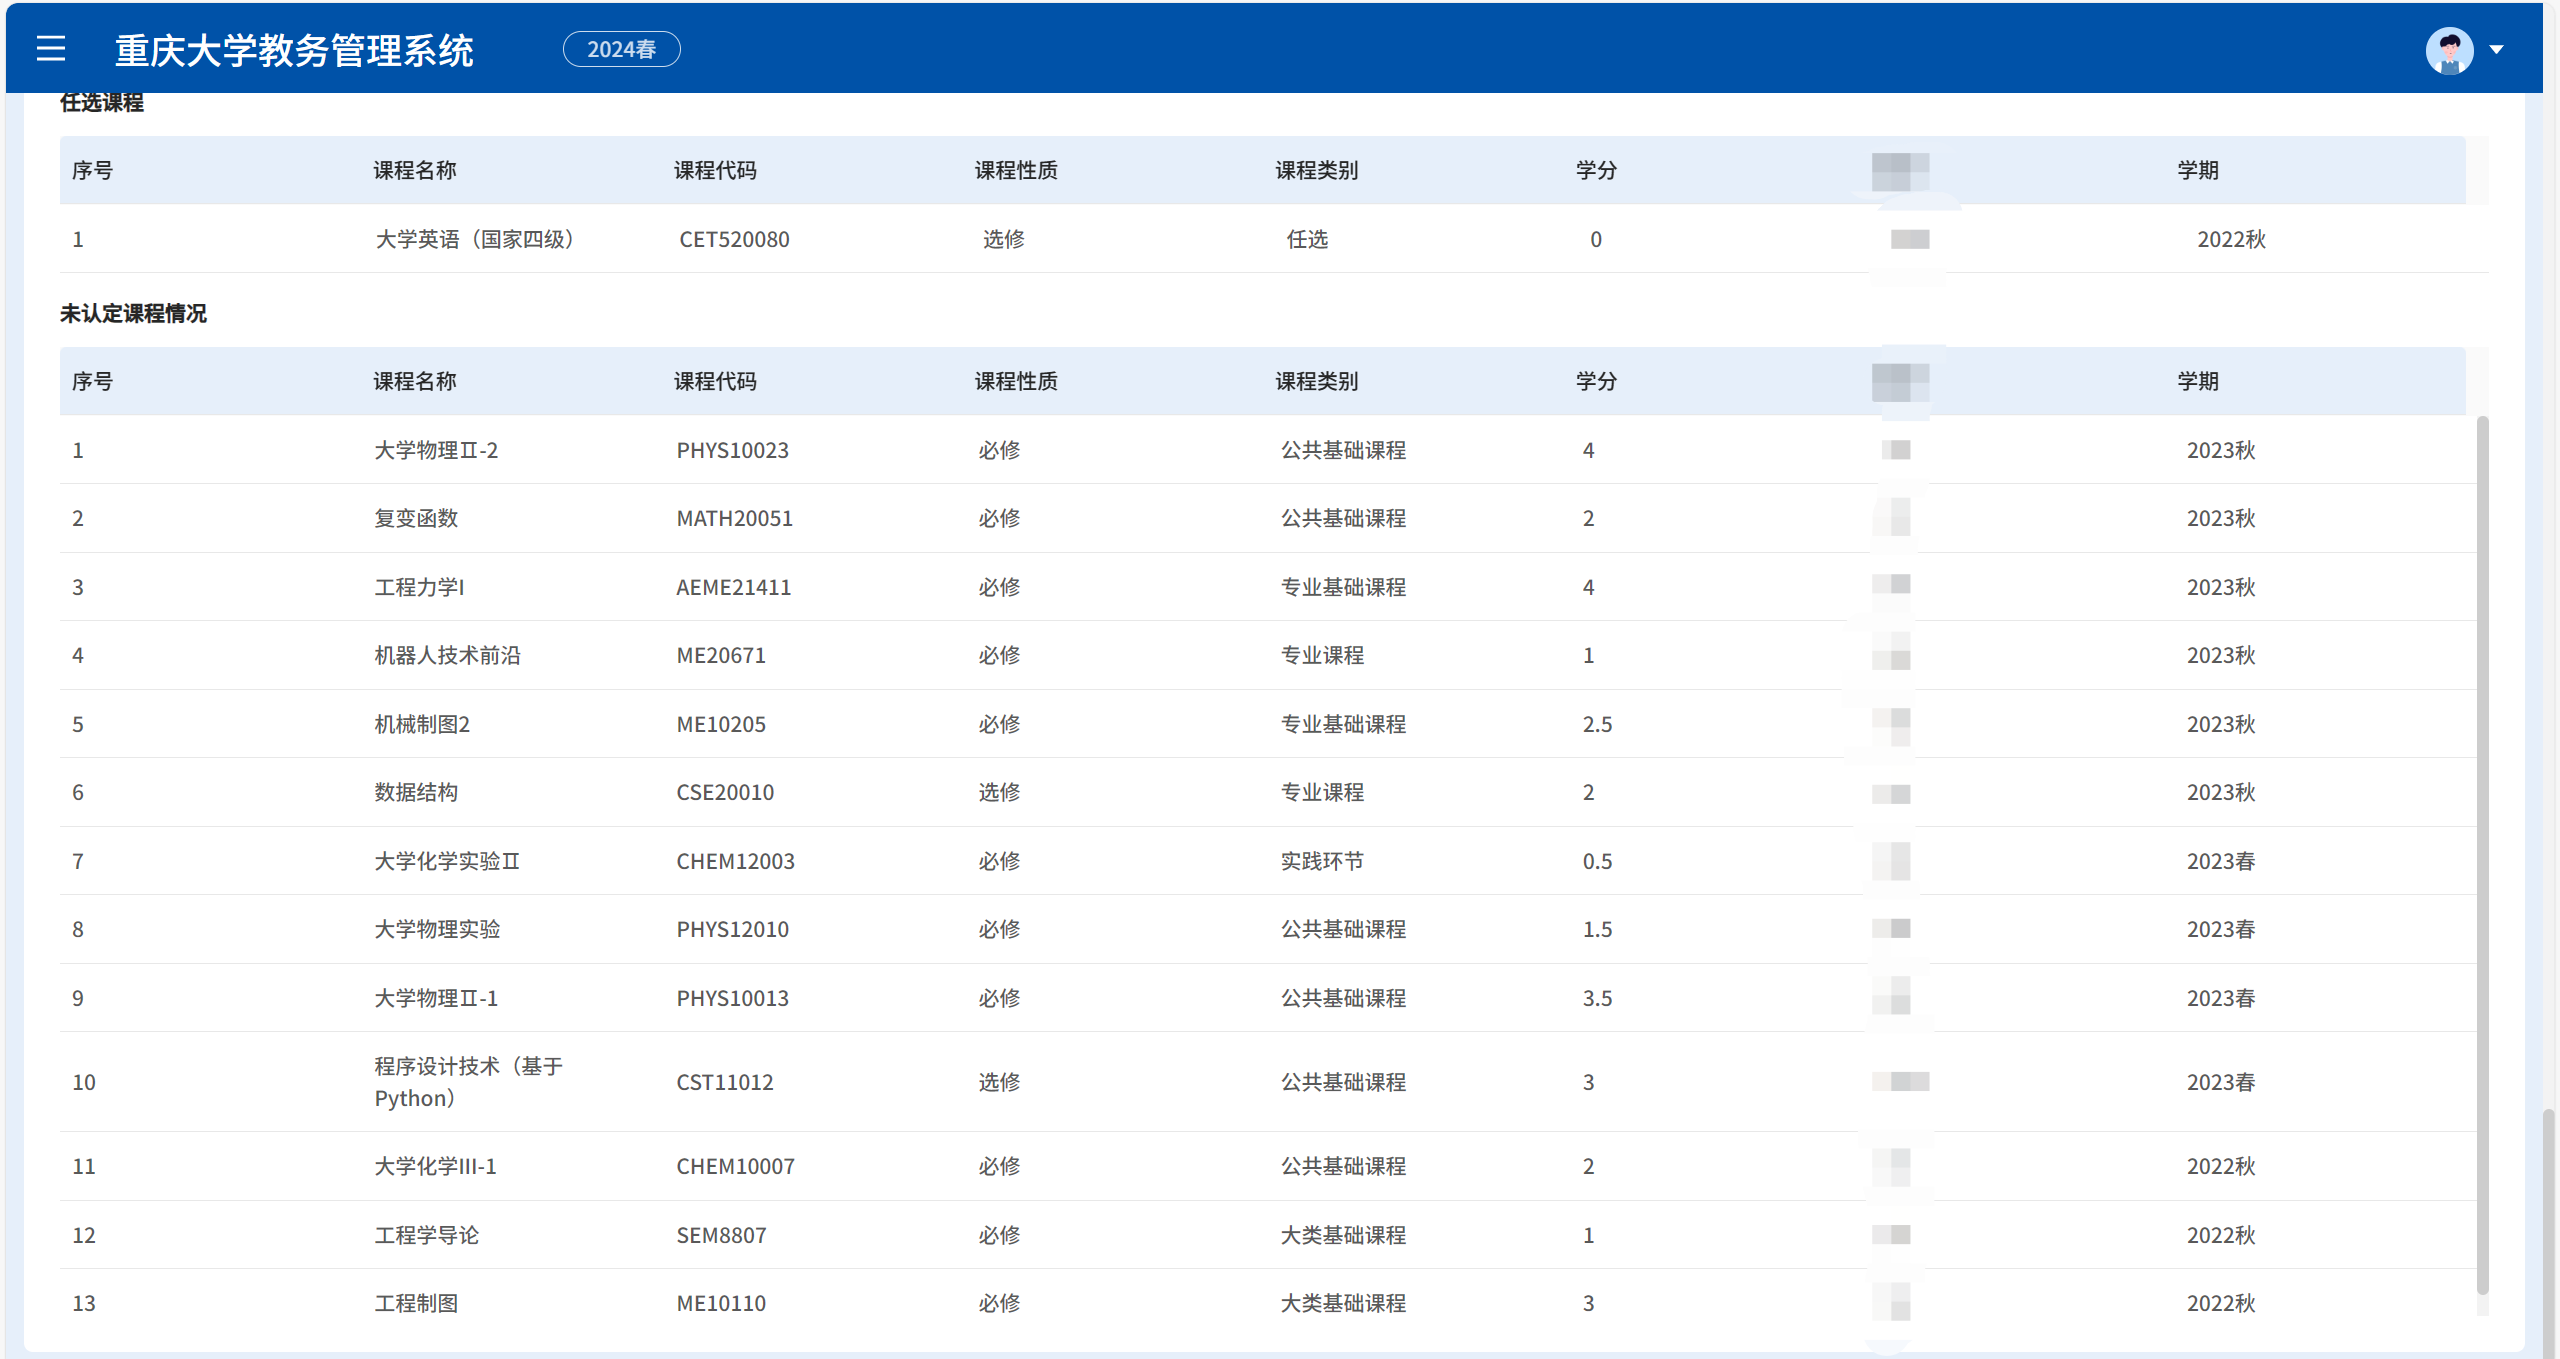Viewport: 2560px width, 1359px height.
Task: Click course code CHEM10007
Action: coord(735,1166)
